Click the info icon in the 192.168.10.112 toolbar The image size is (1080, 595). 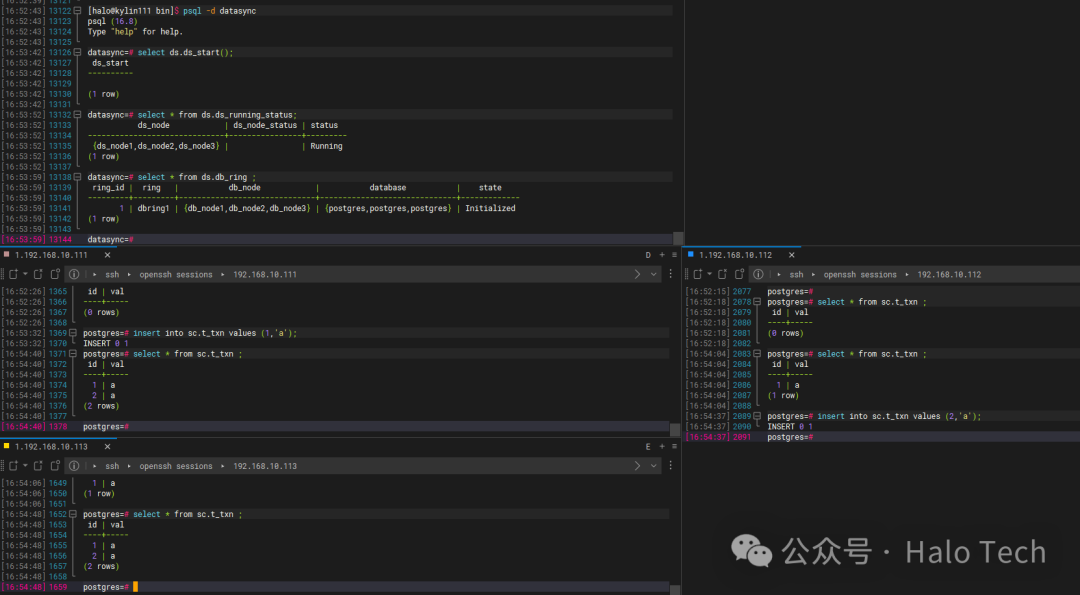click(x=758, y=274)
